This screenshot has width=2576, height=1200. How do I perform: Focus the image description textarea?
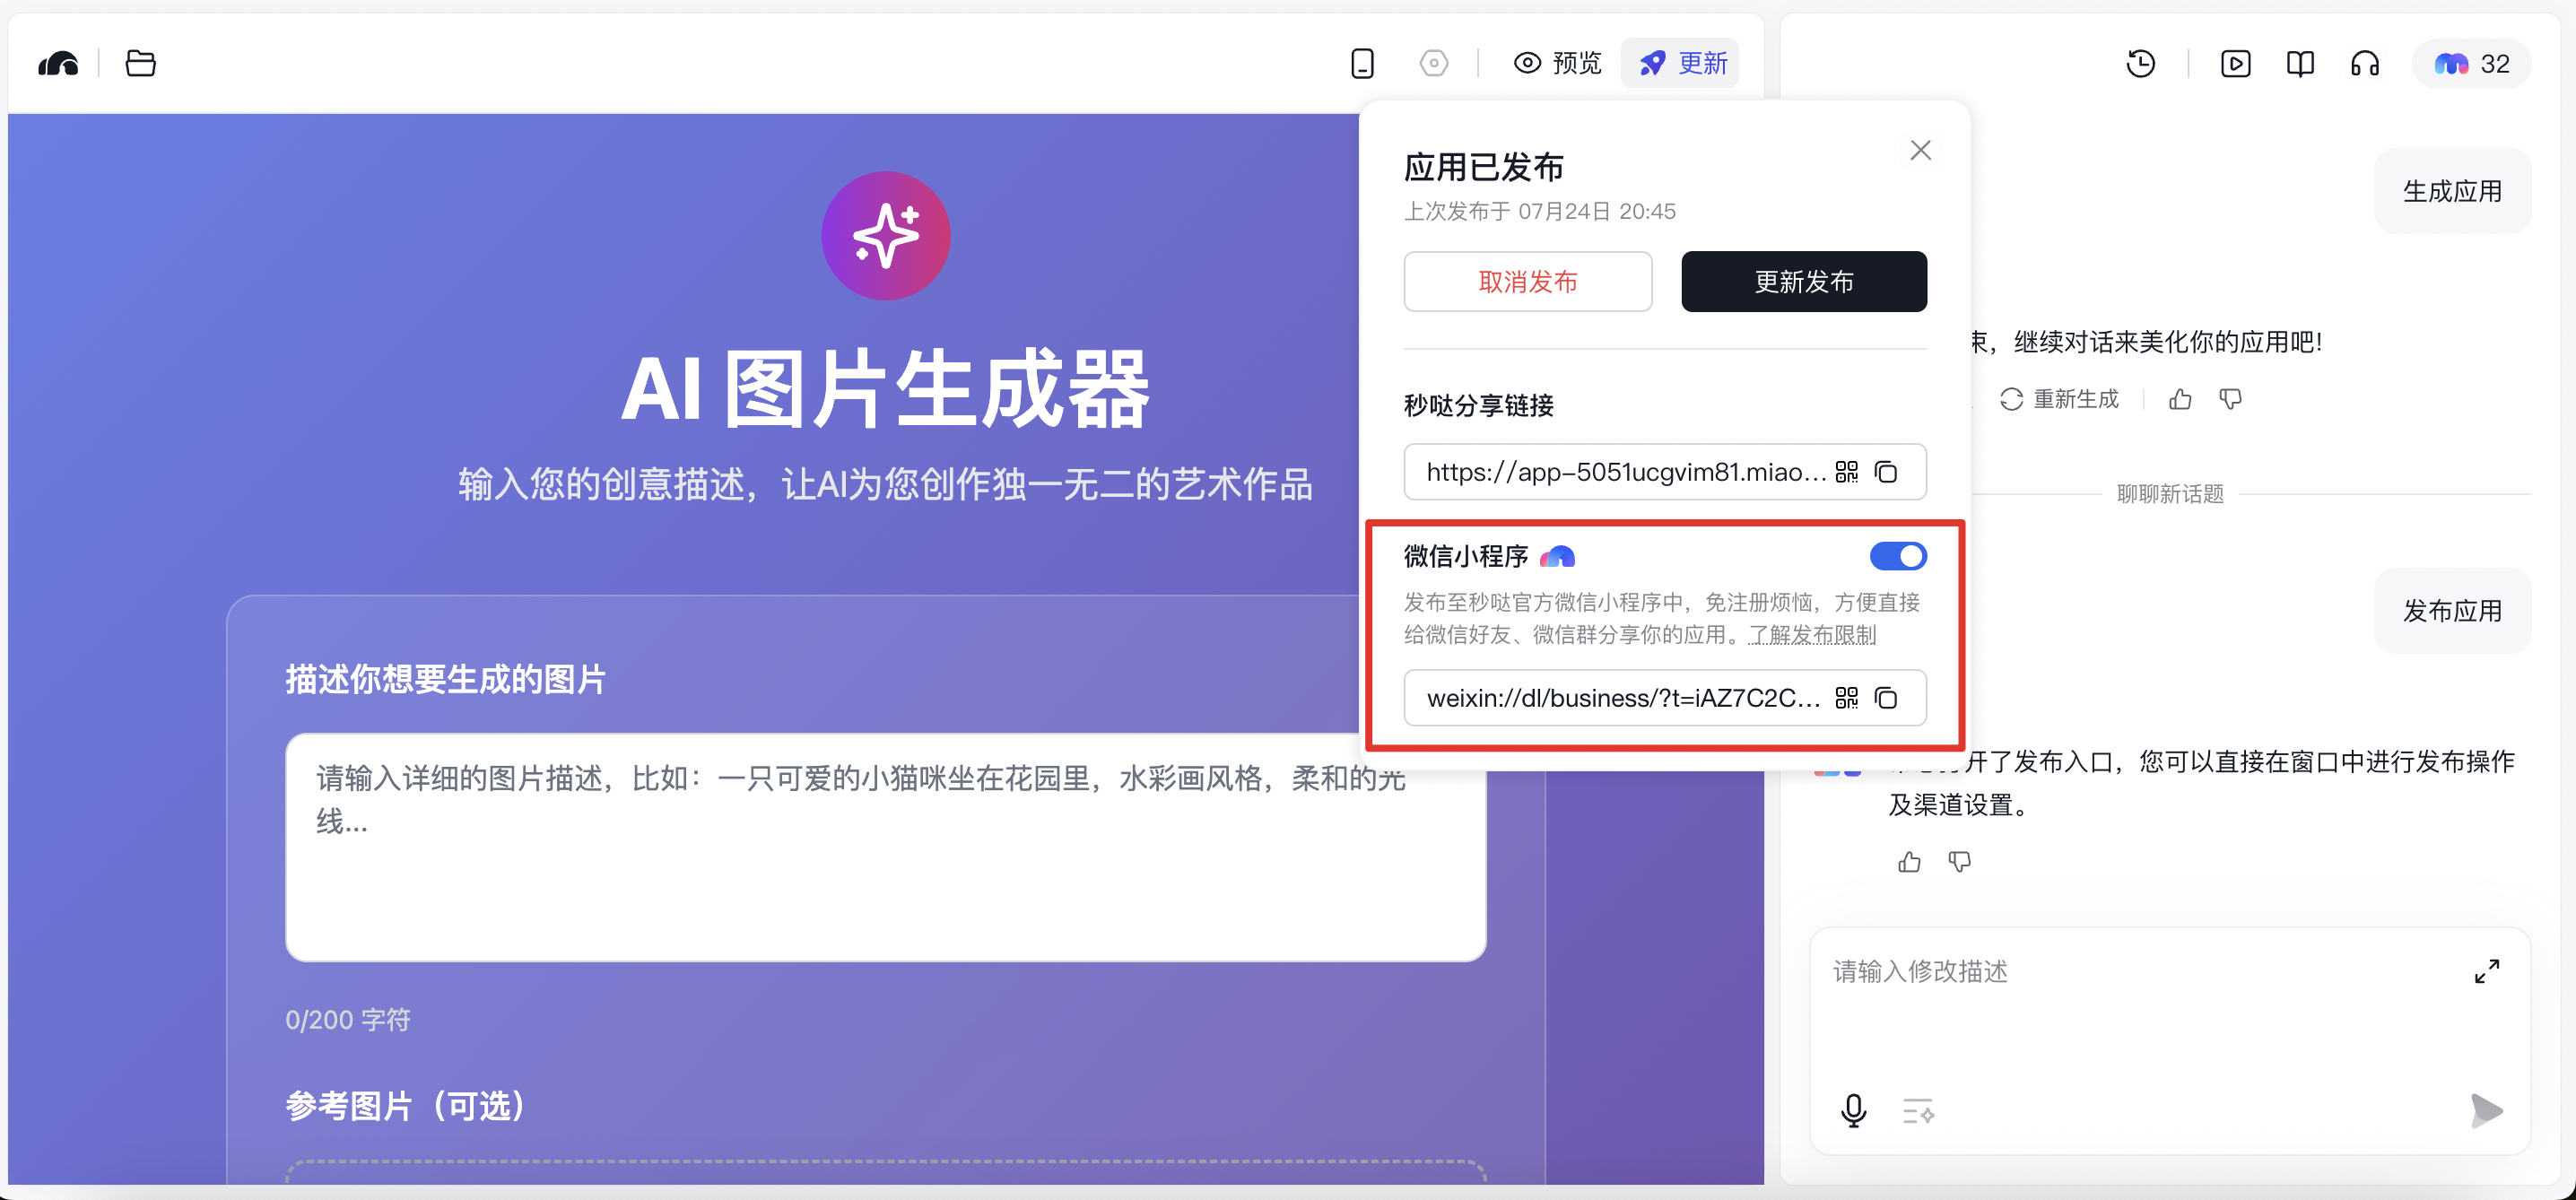click(885, 847)
